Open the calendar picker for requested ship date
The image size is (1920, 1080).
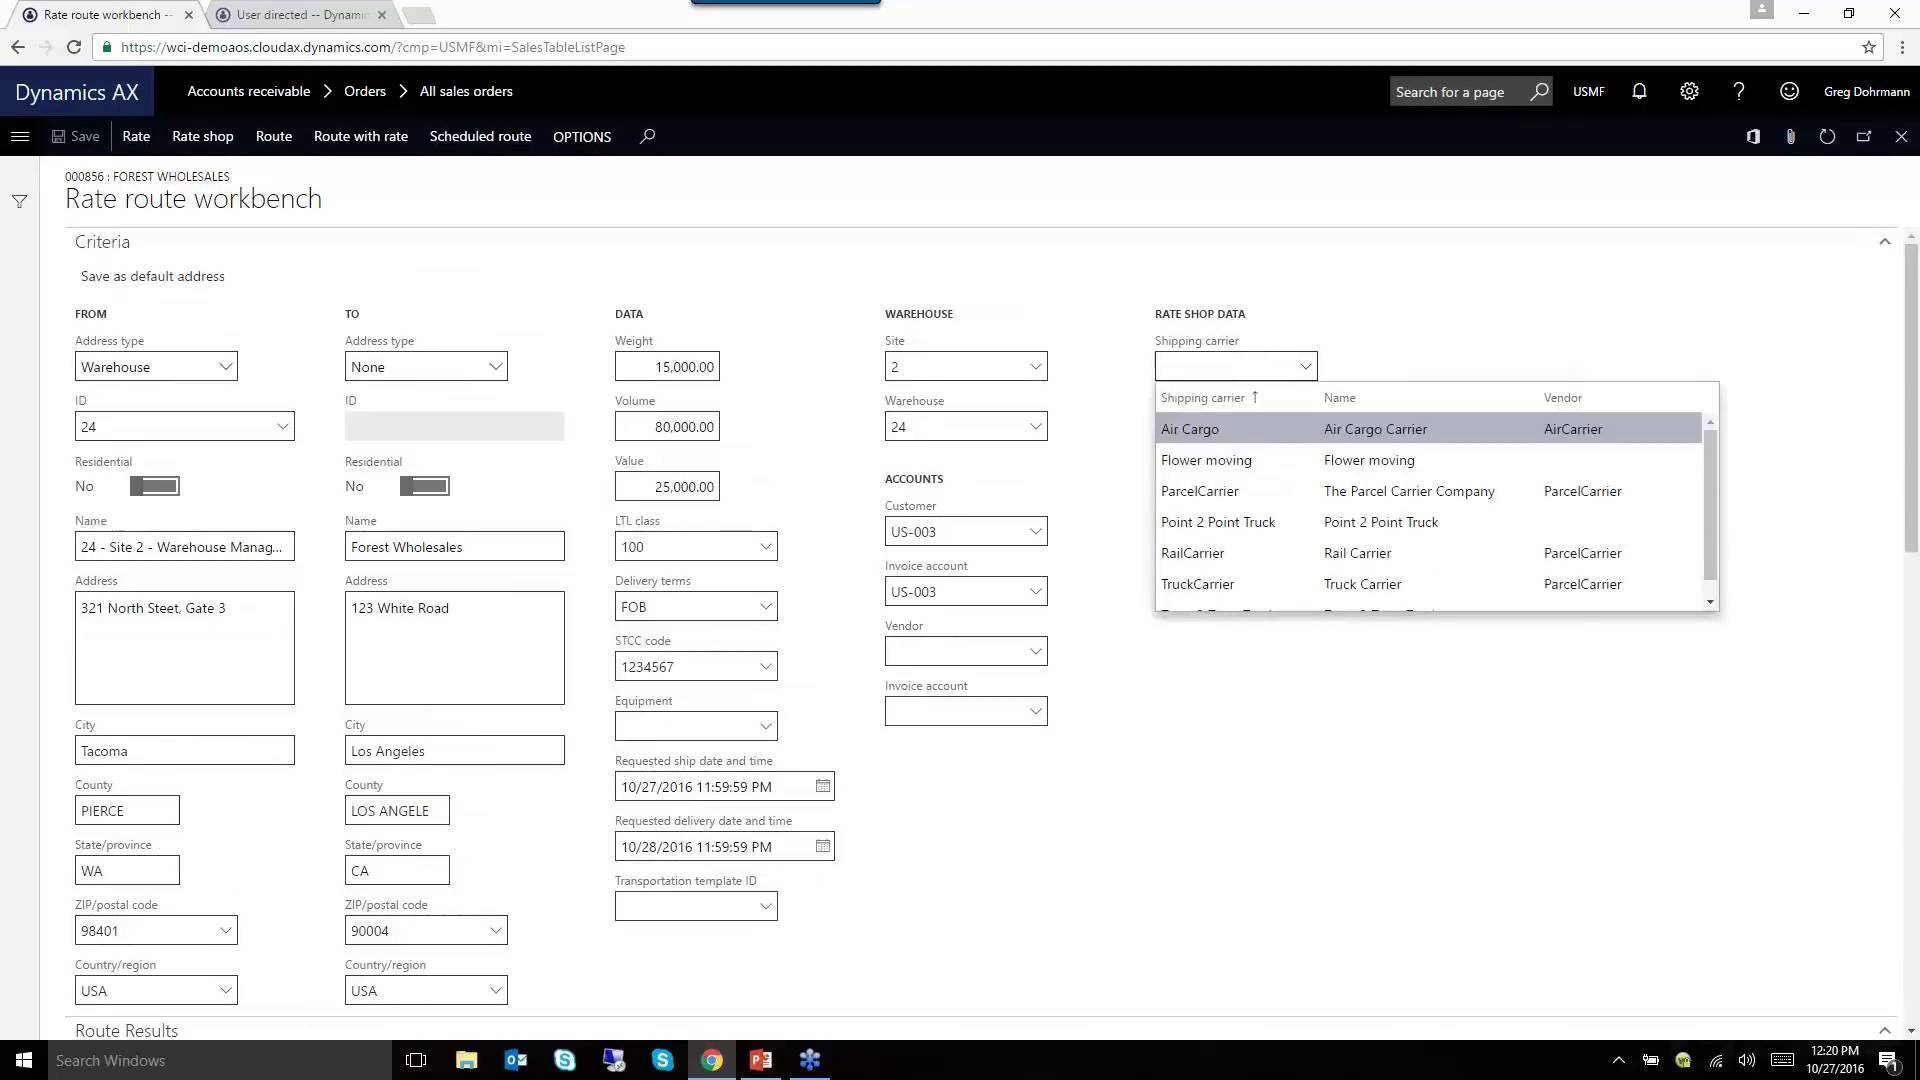pos(822,786)
